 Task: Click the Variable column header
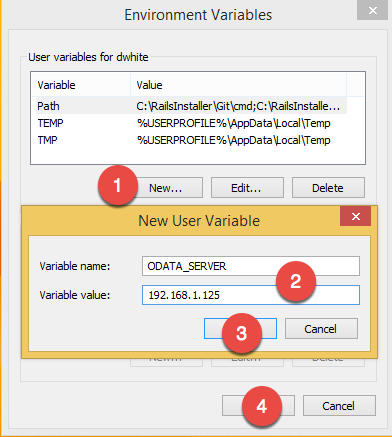coord(80,85)
